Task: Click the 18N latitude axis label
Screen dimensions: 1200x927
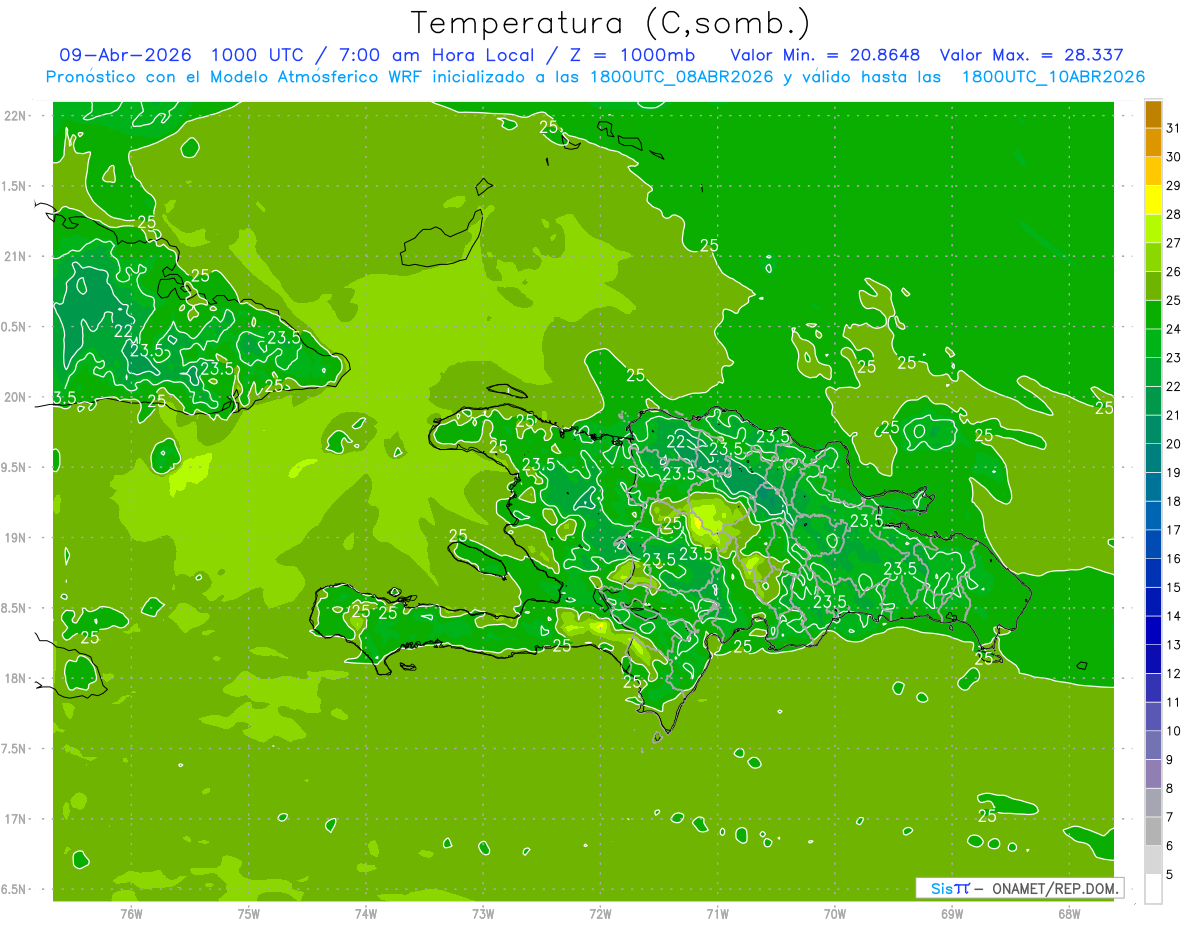Action: 17,678
